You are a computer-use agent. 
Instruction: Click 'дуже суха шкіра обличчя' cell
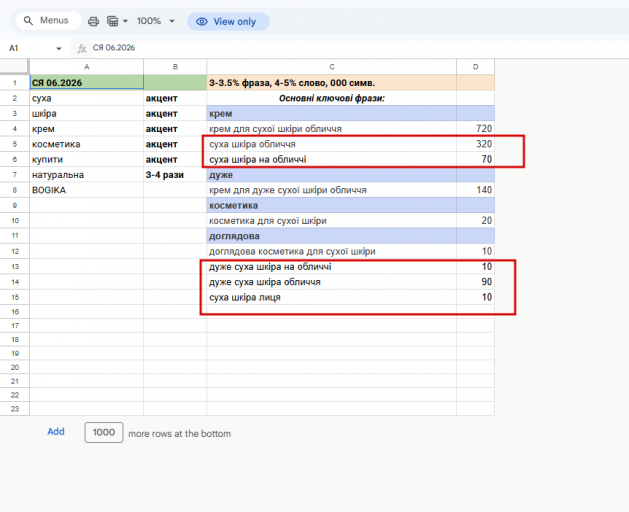pyautogui.click(x=332, y=282)
